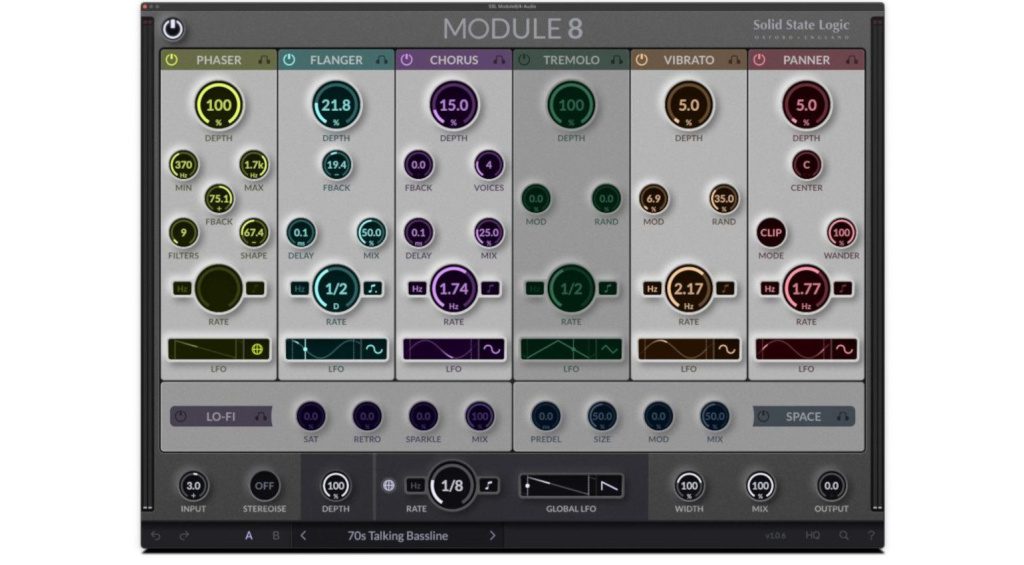Toggle HQ mode

click(812, 536)
